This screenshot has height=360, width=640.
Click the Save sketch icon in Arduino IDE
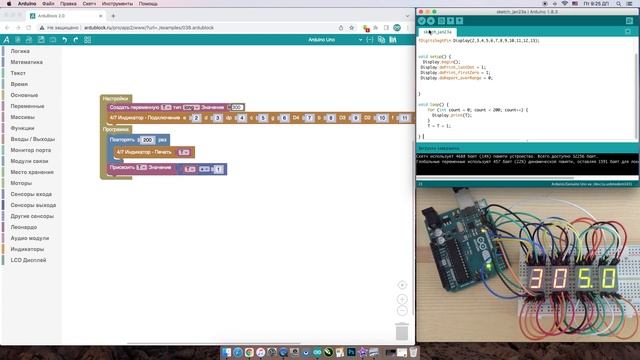click(x=459, y=20)
